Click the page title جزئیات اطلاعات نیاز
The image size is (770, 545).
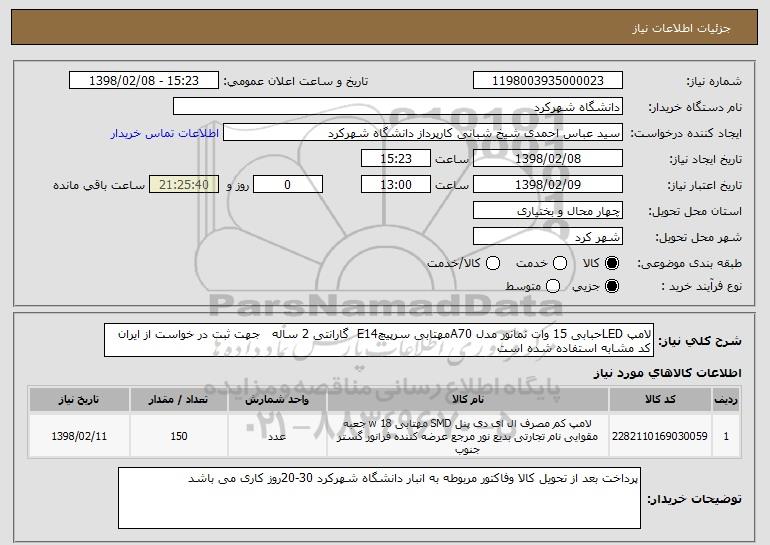pyautogui.click(x=681, y=28)
